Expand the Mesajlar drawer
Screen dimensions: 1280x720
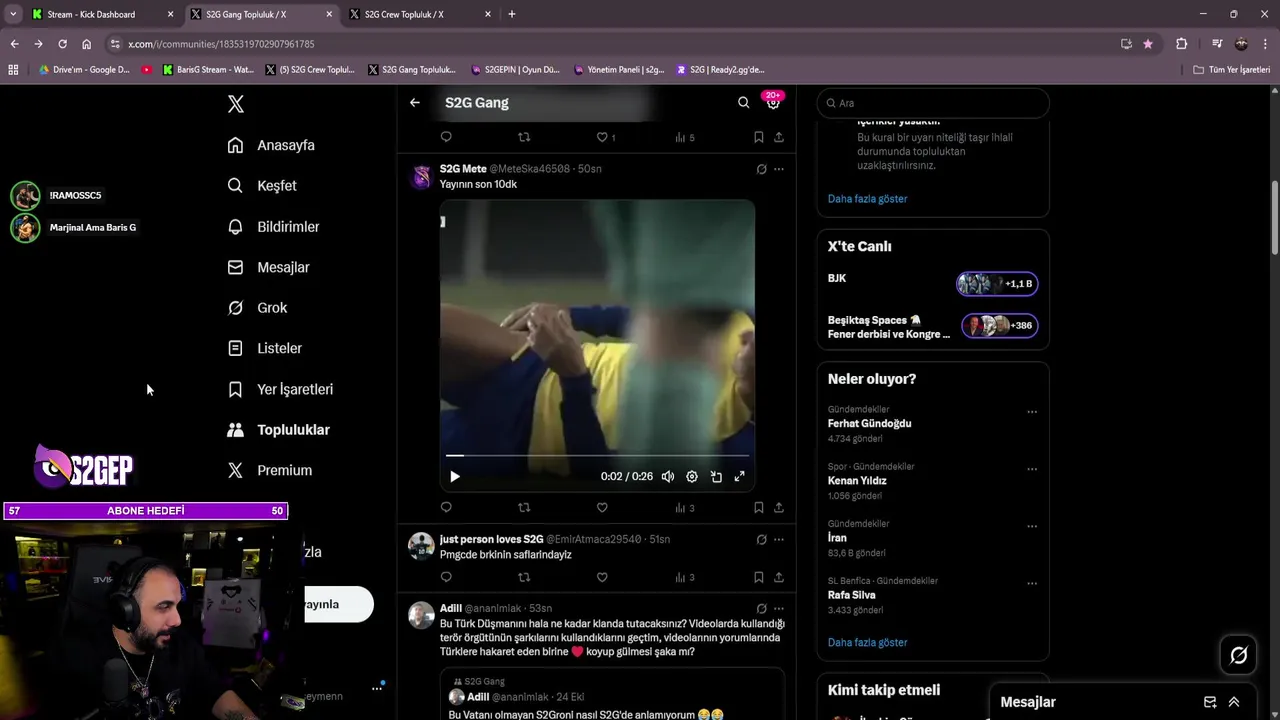click(1234, 702)
